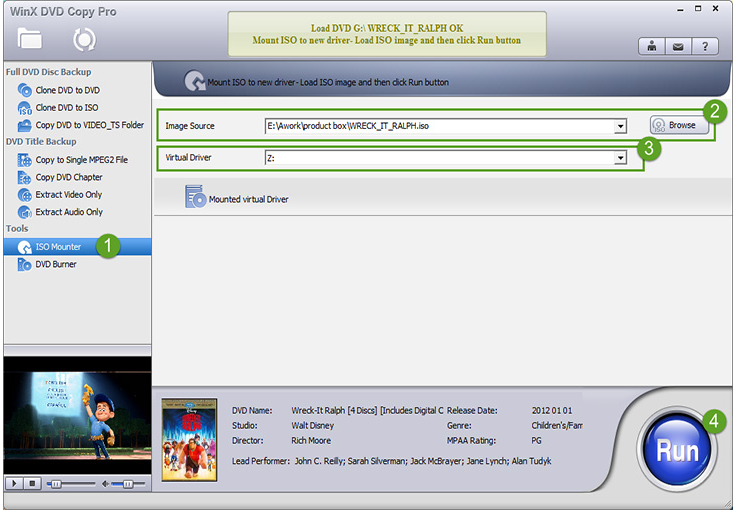
Task: Click the Extract Audio Only icon
Action: (x=24, y=212)
